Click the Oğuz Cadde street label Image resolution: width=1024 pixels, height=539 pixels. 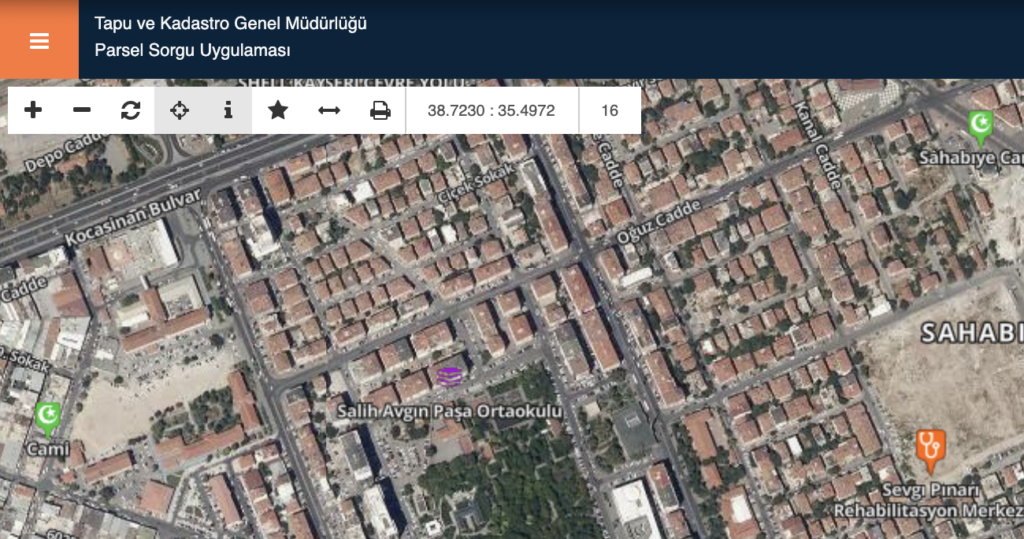tap(658, 222)
